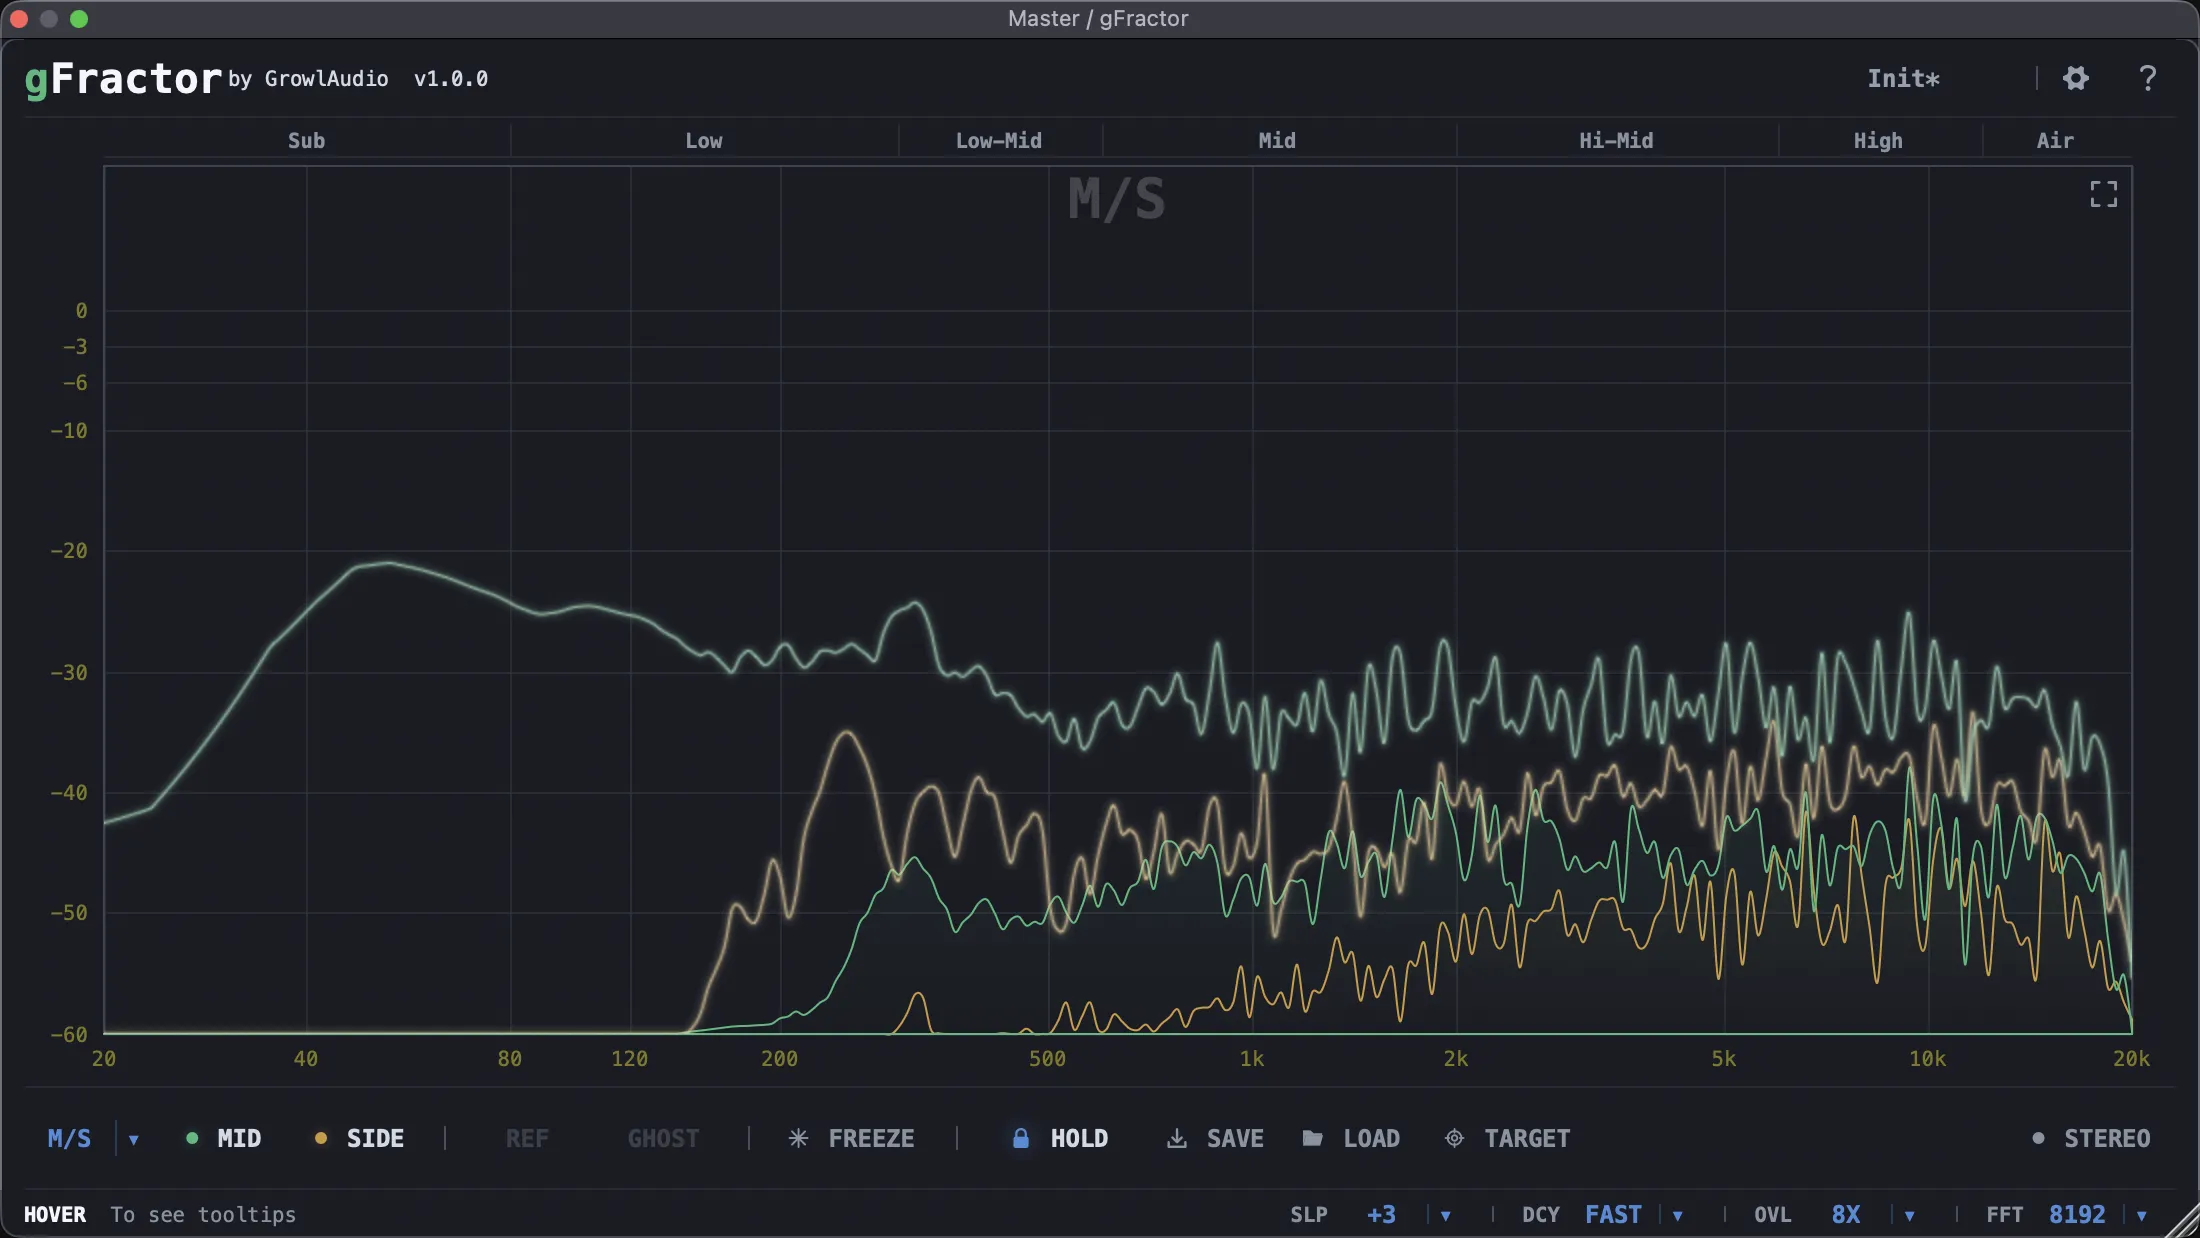
Task: Click the HOVER tooltips status area
Action: coord(56,1214)
